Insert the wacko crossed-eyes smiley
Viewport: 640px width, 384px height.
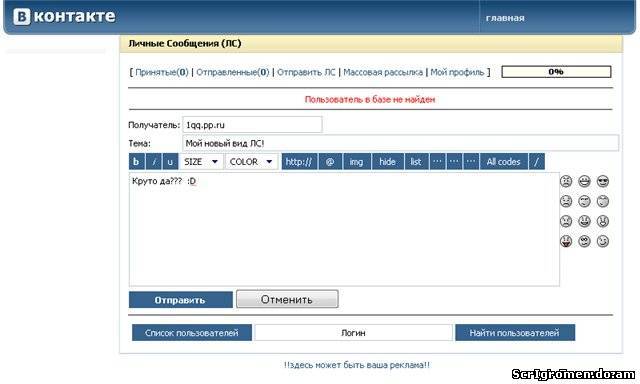584,241
